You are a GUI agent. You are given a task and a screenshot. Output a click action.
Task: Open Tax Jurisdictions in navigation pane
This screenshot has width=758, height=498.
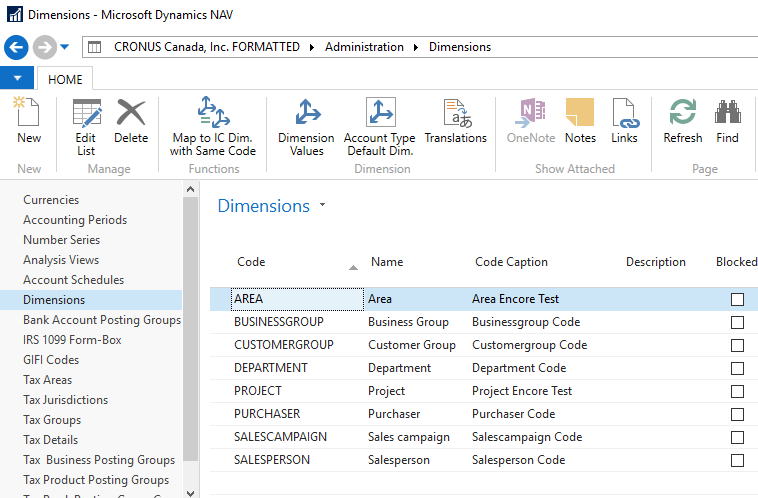click(65, 400)
